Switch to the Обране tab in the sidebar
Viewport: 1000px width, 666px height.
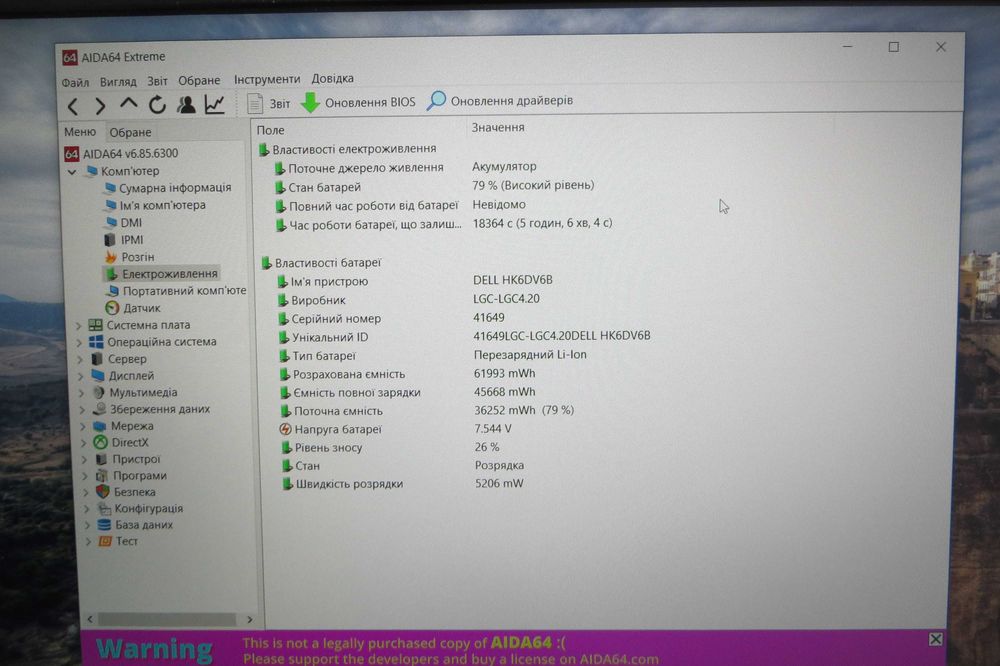130,132
